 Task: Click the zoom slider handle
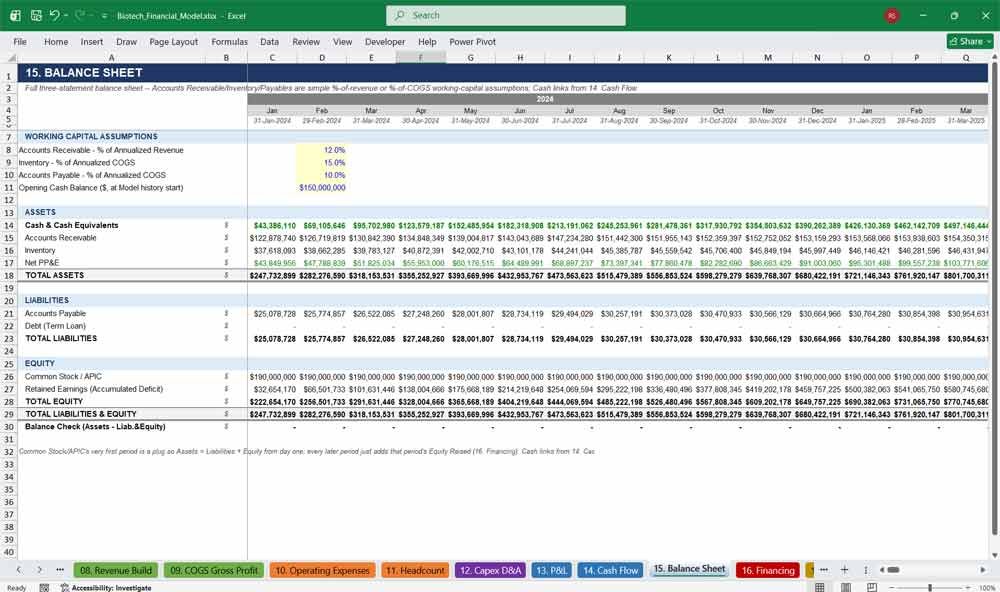coord(930,587)
